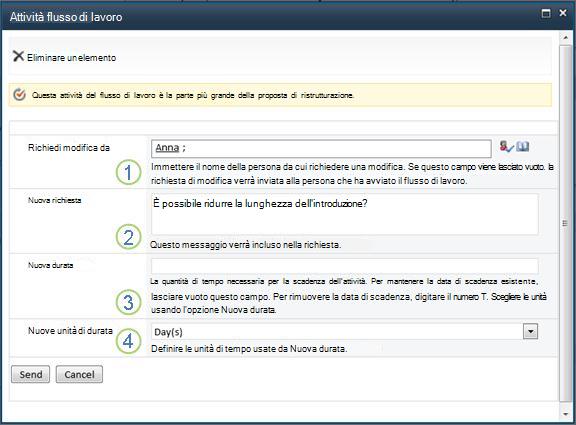Click the dialog title 'Attività flusso di lavoro'

(66, 17)
